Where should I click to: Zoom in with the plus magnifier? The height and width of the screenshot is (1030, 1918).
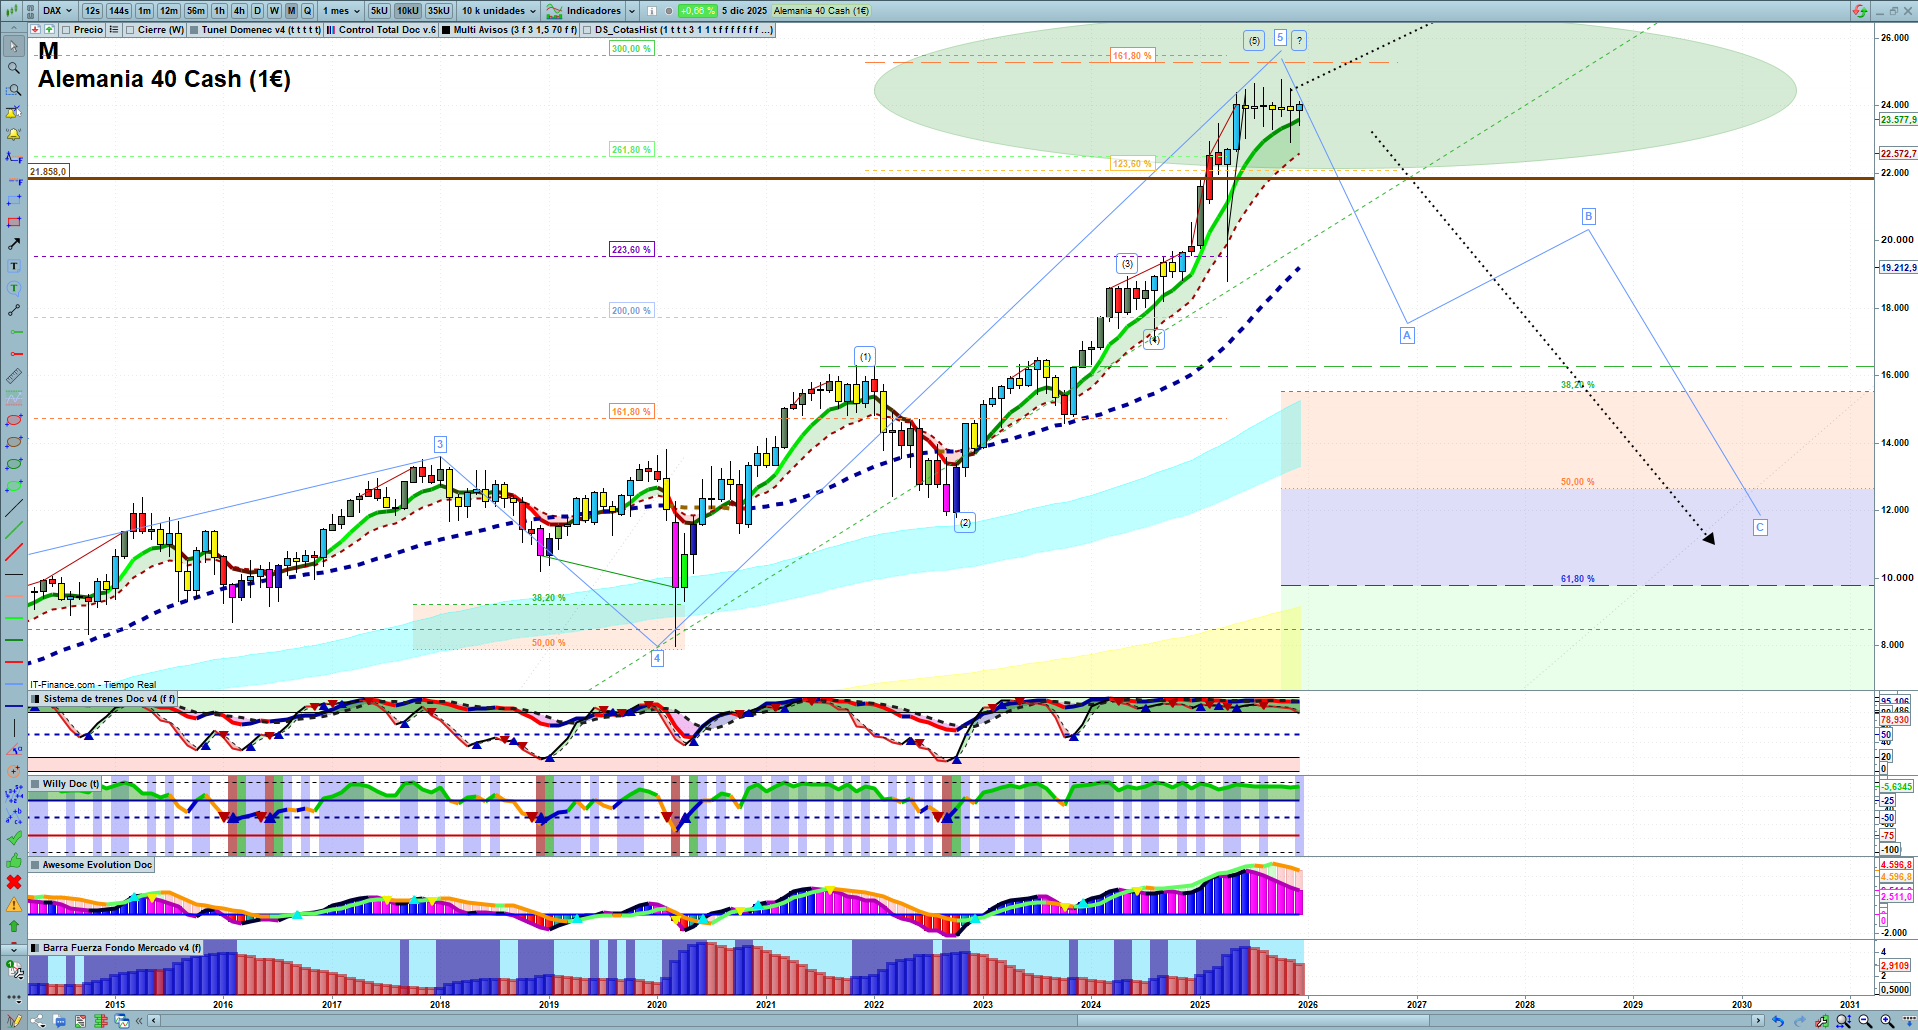(x=1887, y=1021)
